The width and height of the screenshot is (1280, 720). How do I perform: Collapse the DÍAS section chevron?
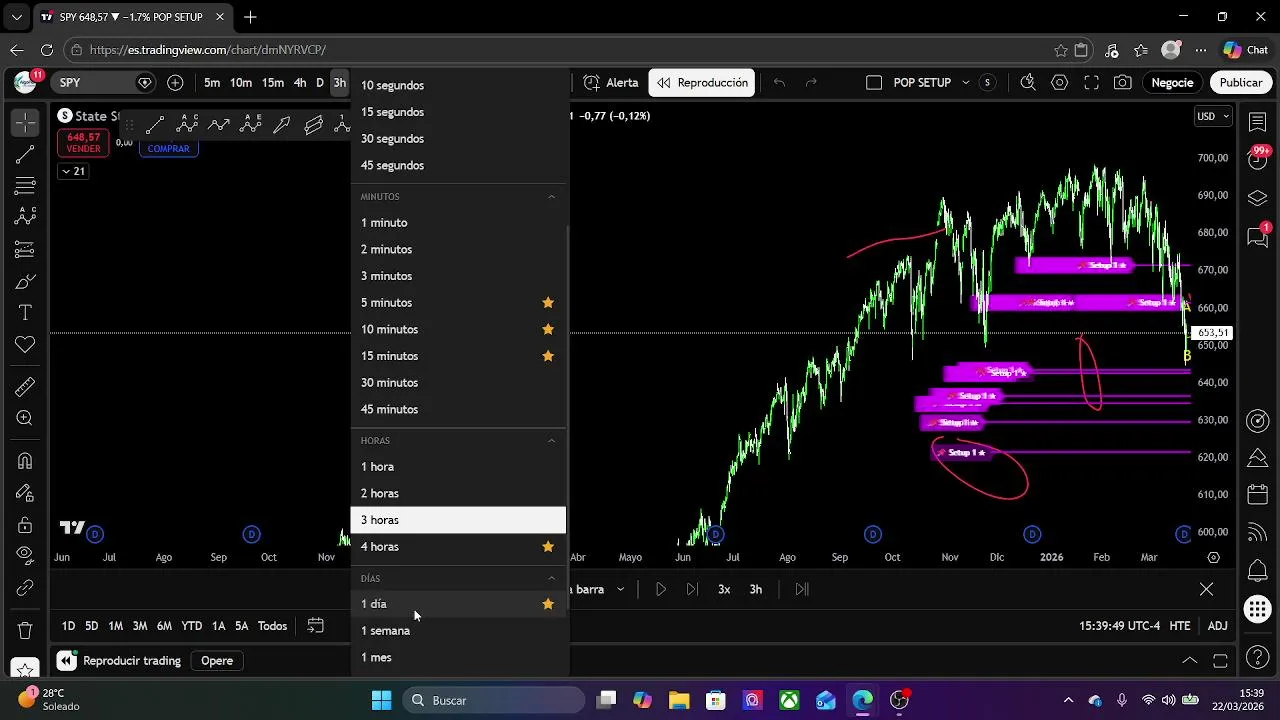551,579
